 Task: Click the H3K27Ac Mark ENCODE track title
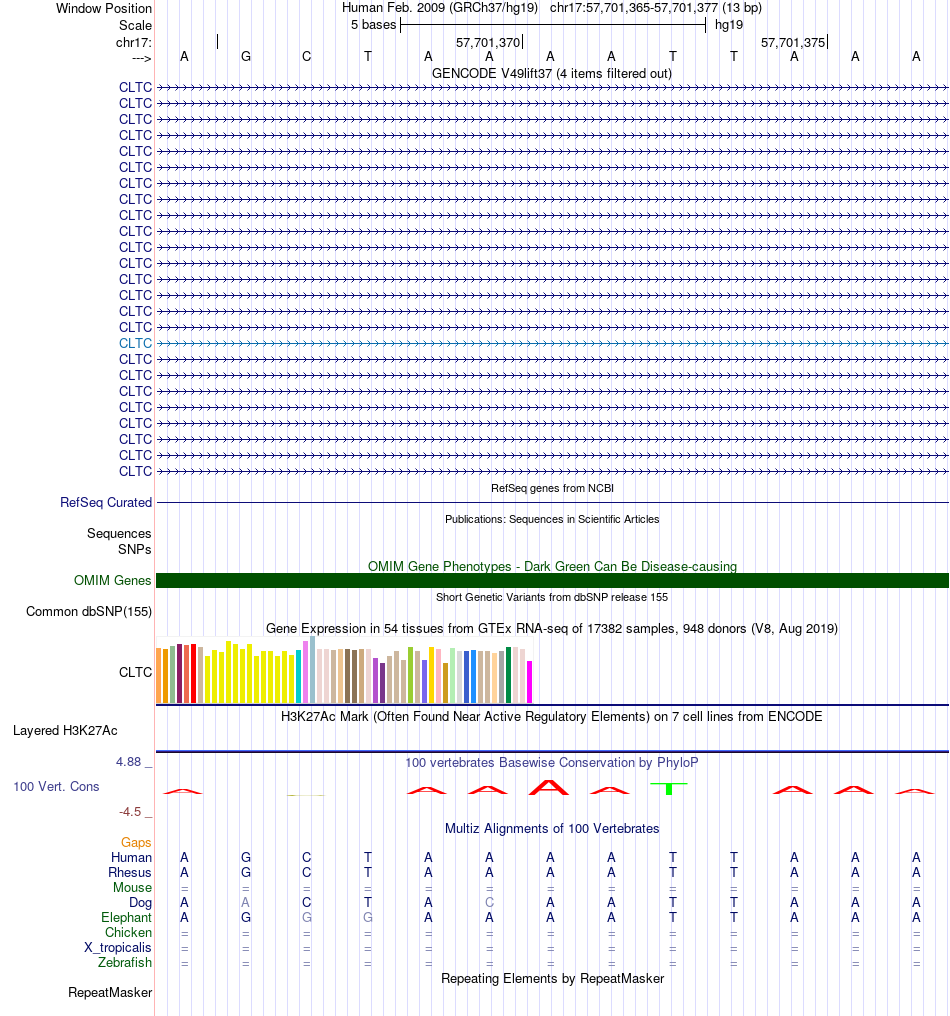pos(552,717)
